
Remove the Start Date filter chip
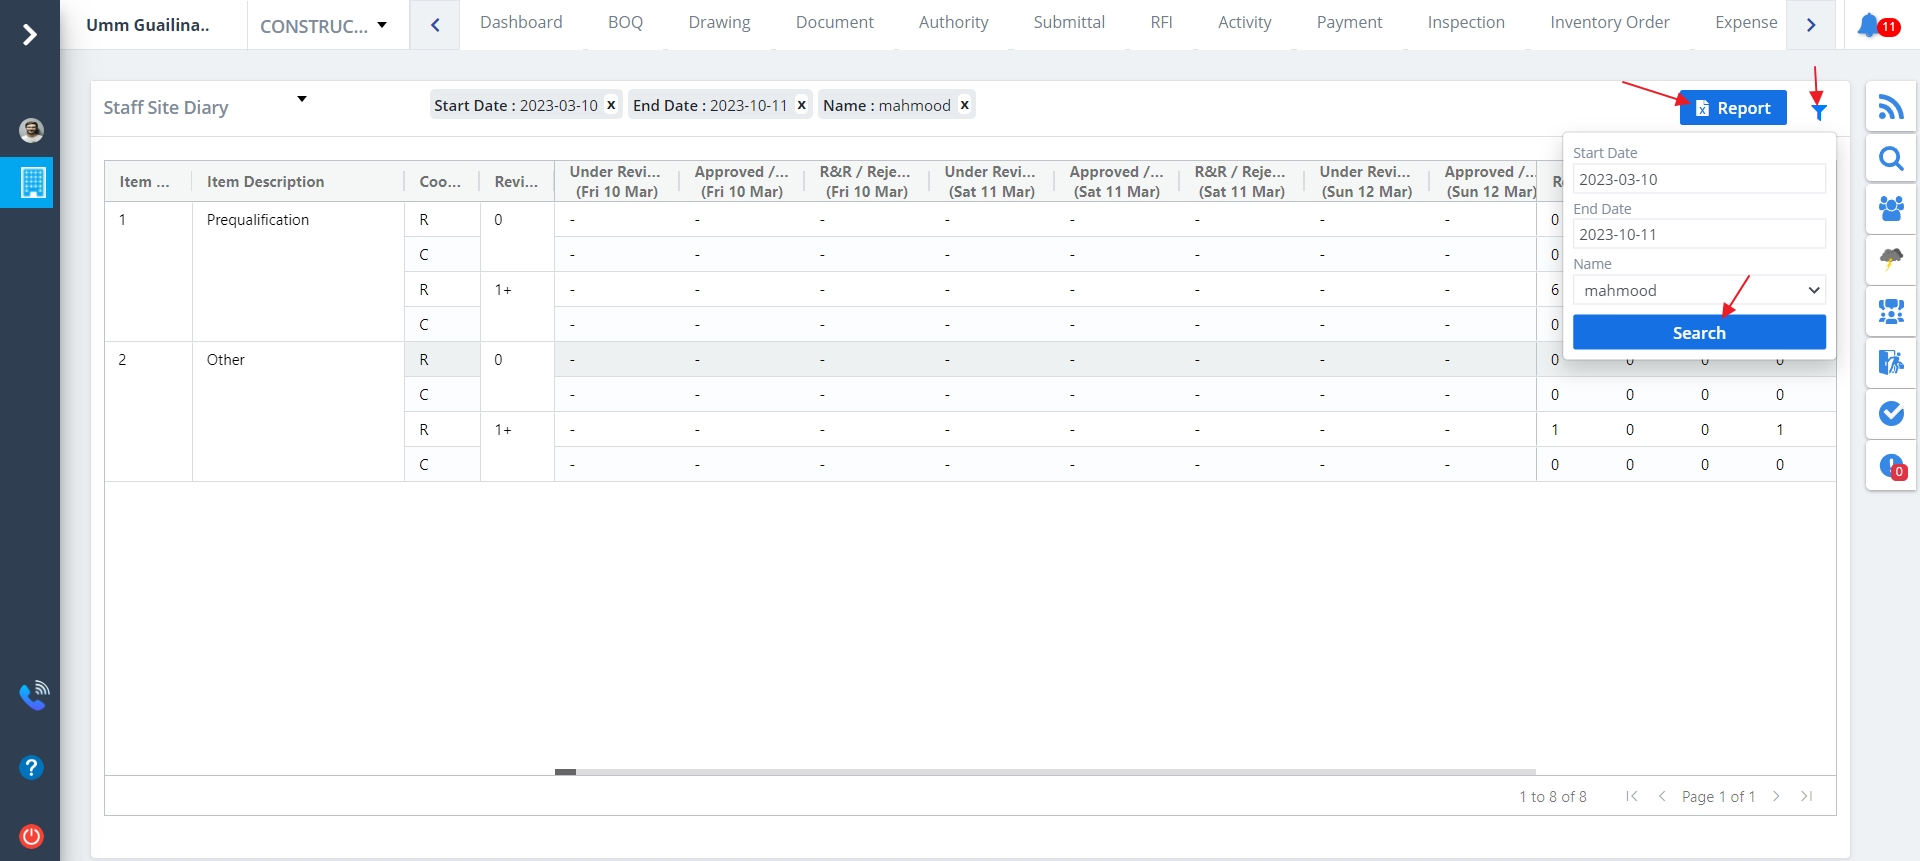pos(611,105)
